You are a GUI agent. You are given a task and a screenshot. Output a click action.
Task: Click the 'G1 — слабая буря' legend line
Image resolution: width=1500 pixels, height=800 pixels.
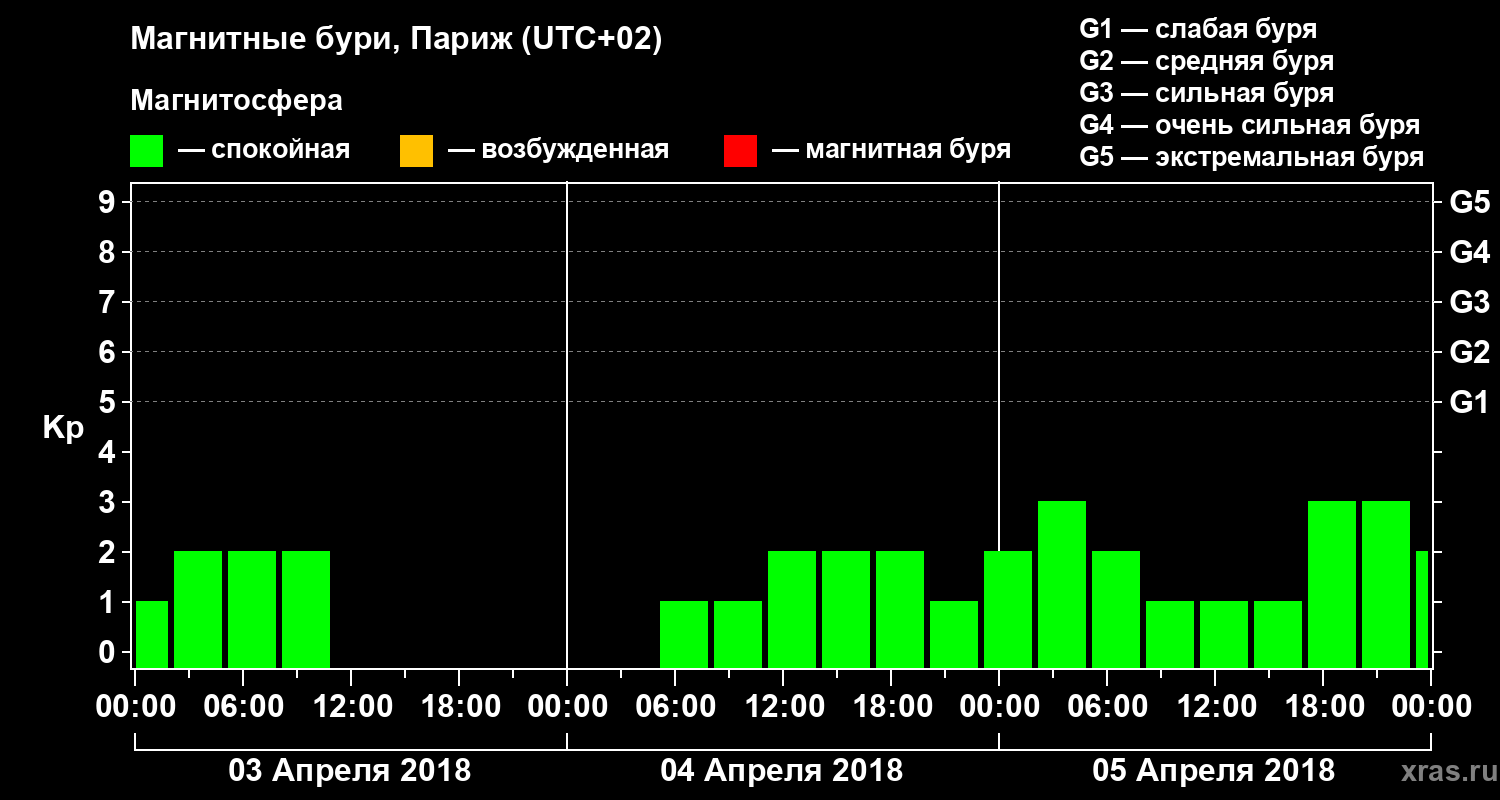[x=1198, y=29]
